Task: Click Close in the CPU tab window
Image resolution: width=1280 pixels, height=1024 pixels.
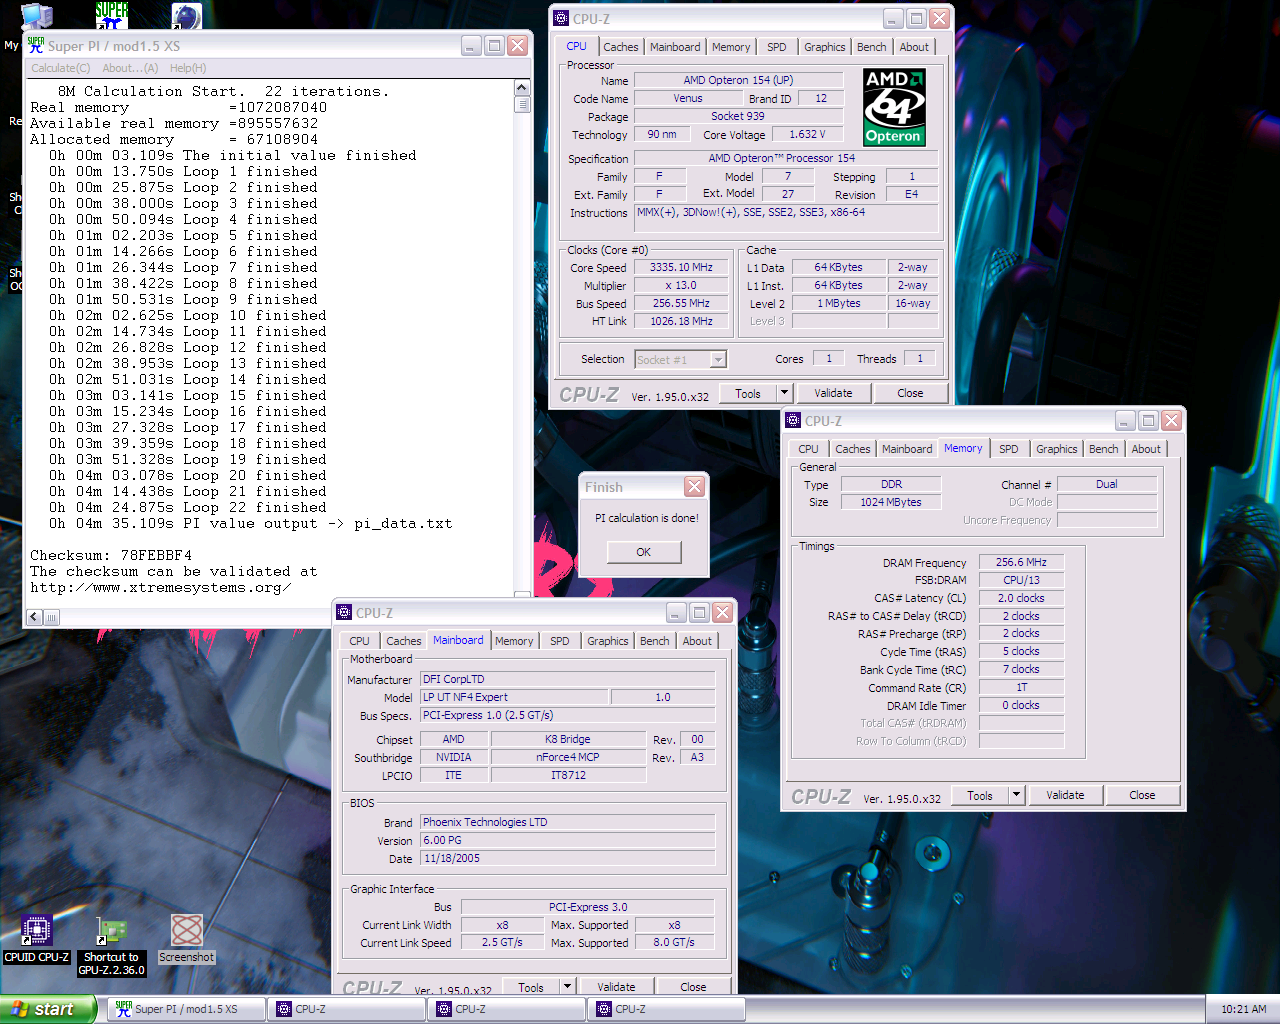Action: [910, 394]
